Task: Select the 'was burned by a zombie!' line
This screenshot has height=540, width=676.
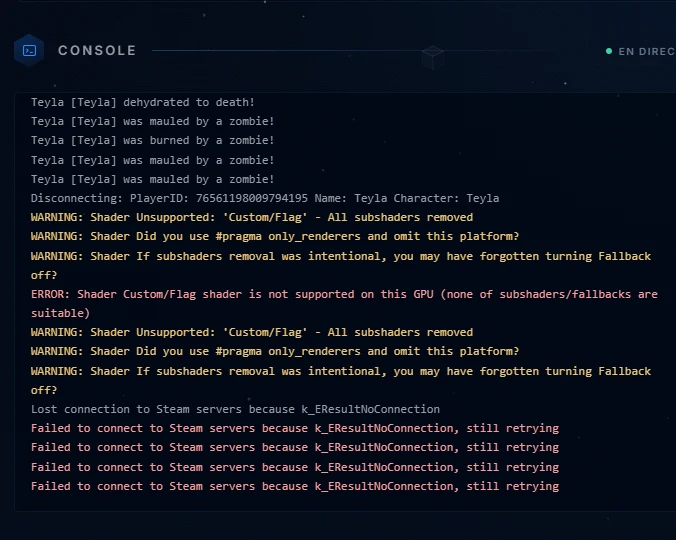Action: pyautogui.click(x=153, y=140)
